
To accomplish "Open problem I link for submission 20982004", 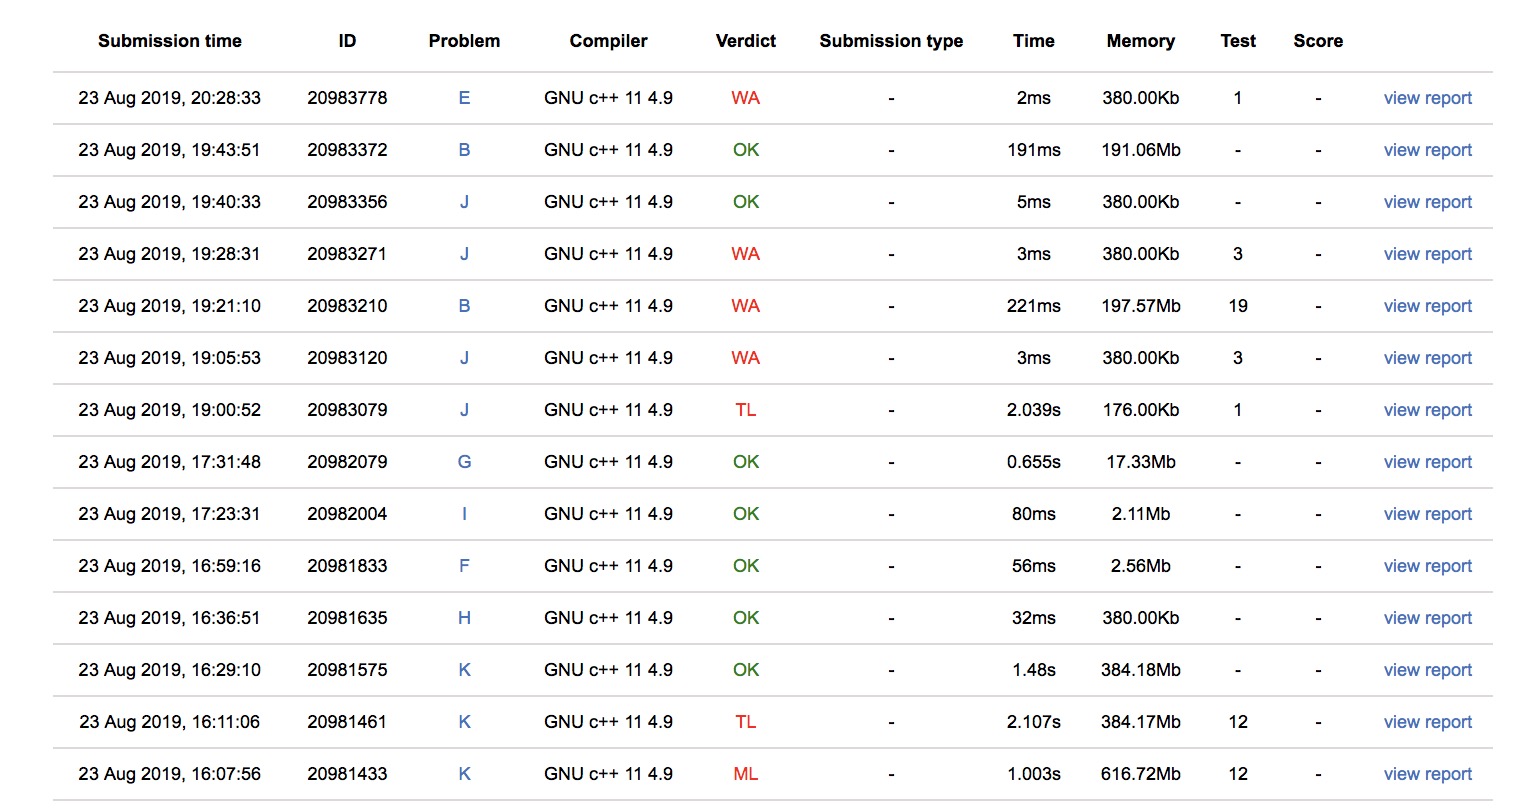I will coord(464,514).
